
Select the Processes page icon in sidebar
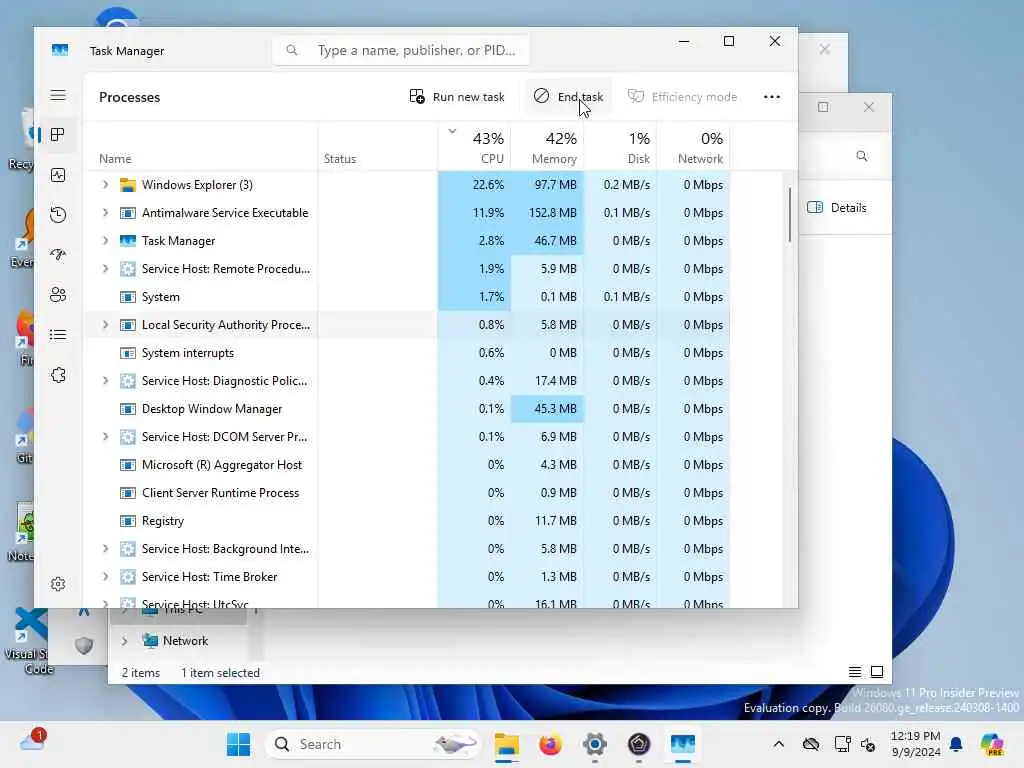click(x=57, y=135)
